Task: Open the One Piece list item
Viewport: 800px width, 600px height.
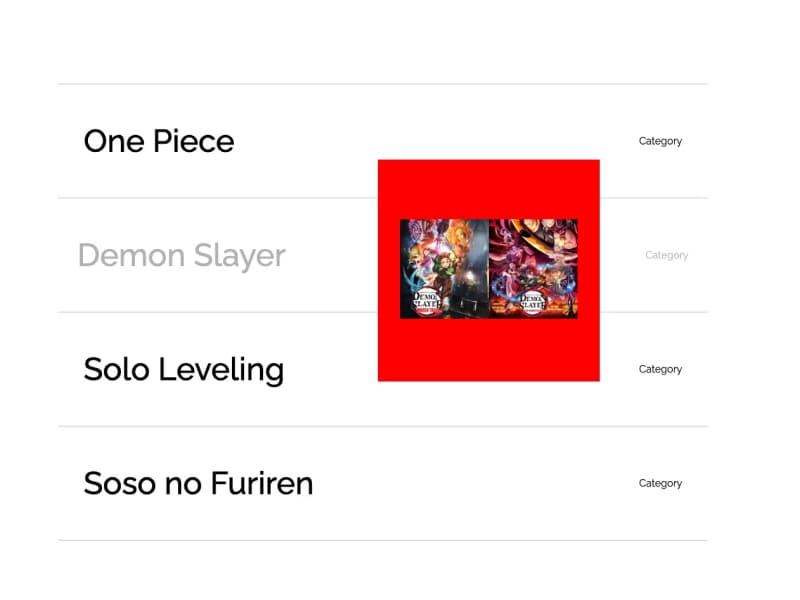Action: (x=159, y=142)
